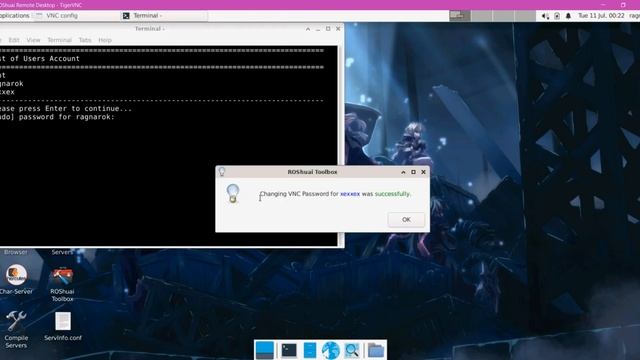
Task: Restore the TigerVNC viewer window
Action: pyautogui.click(x=623, y=5)
